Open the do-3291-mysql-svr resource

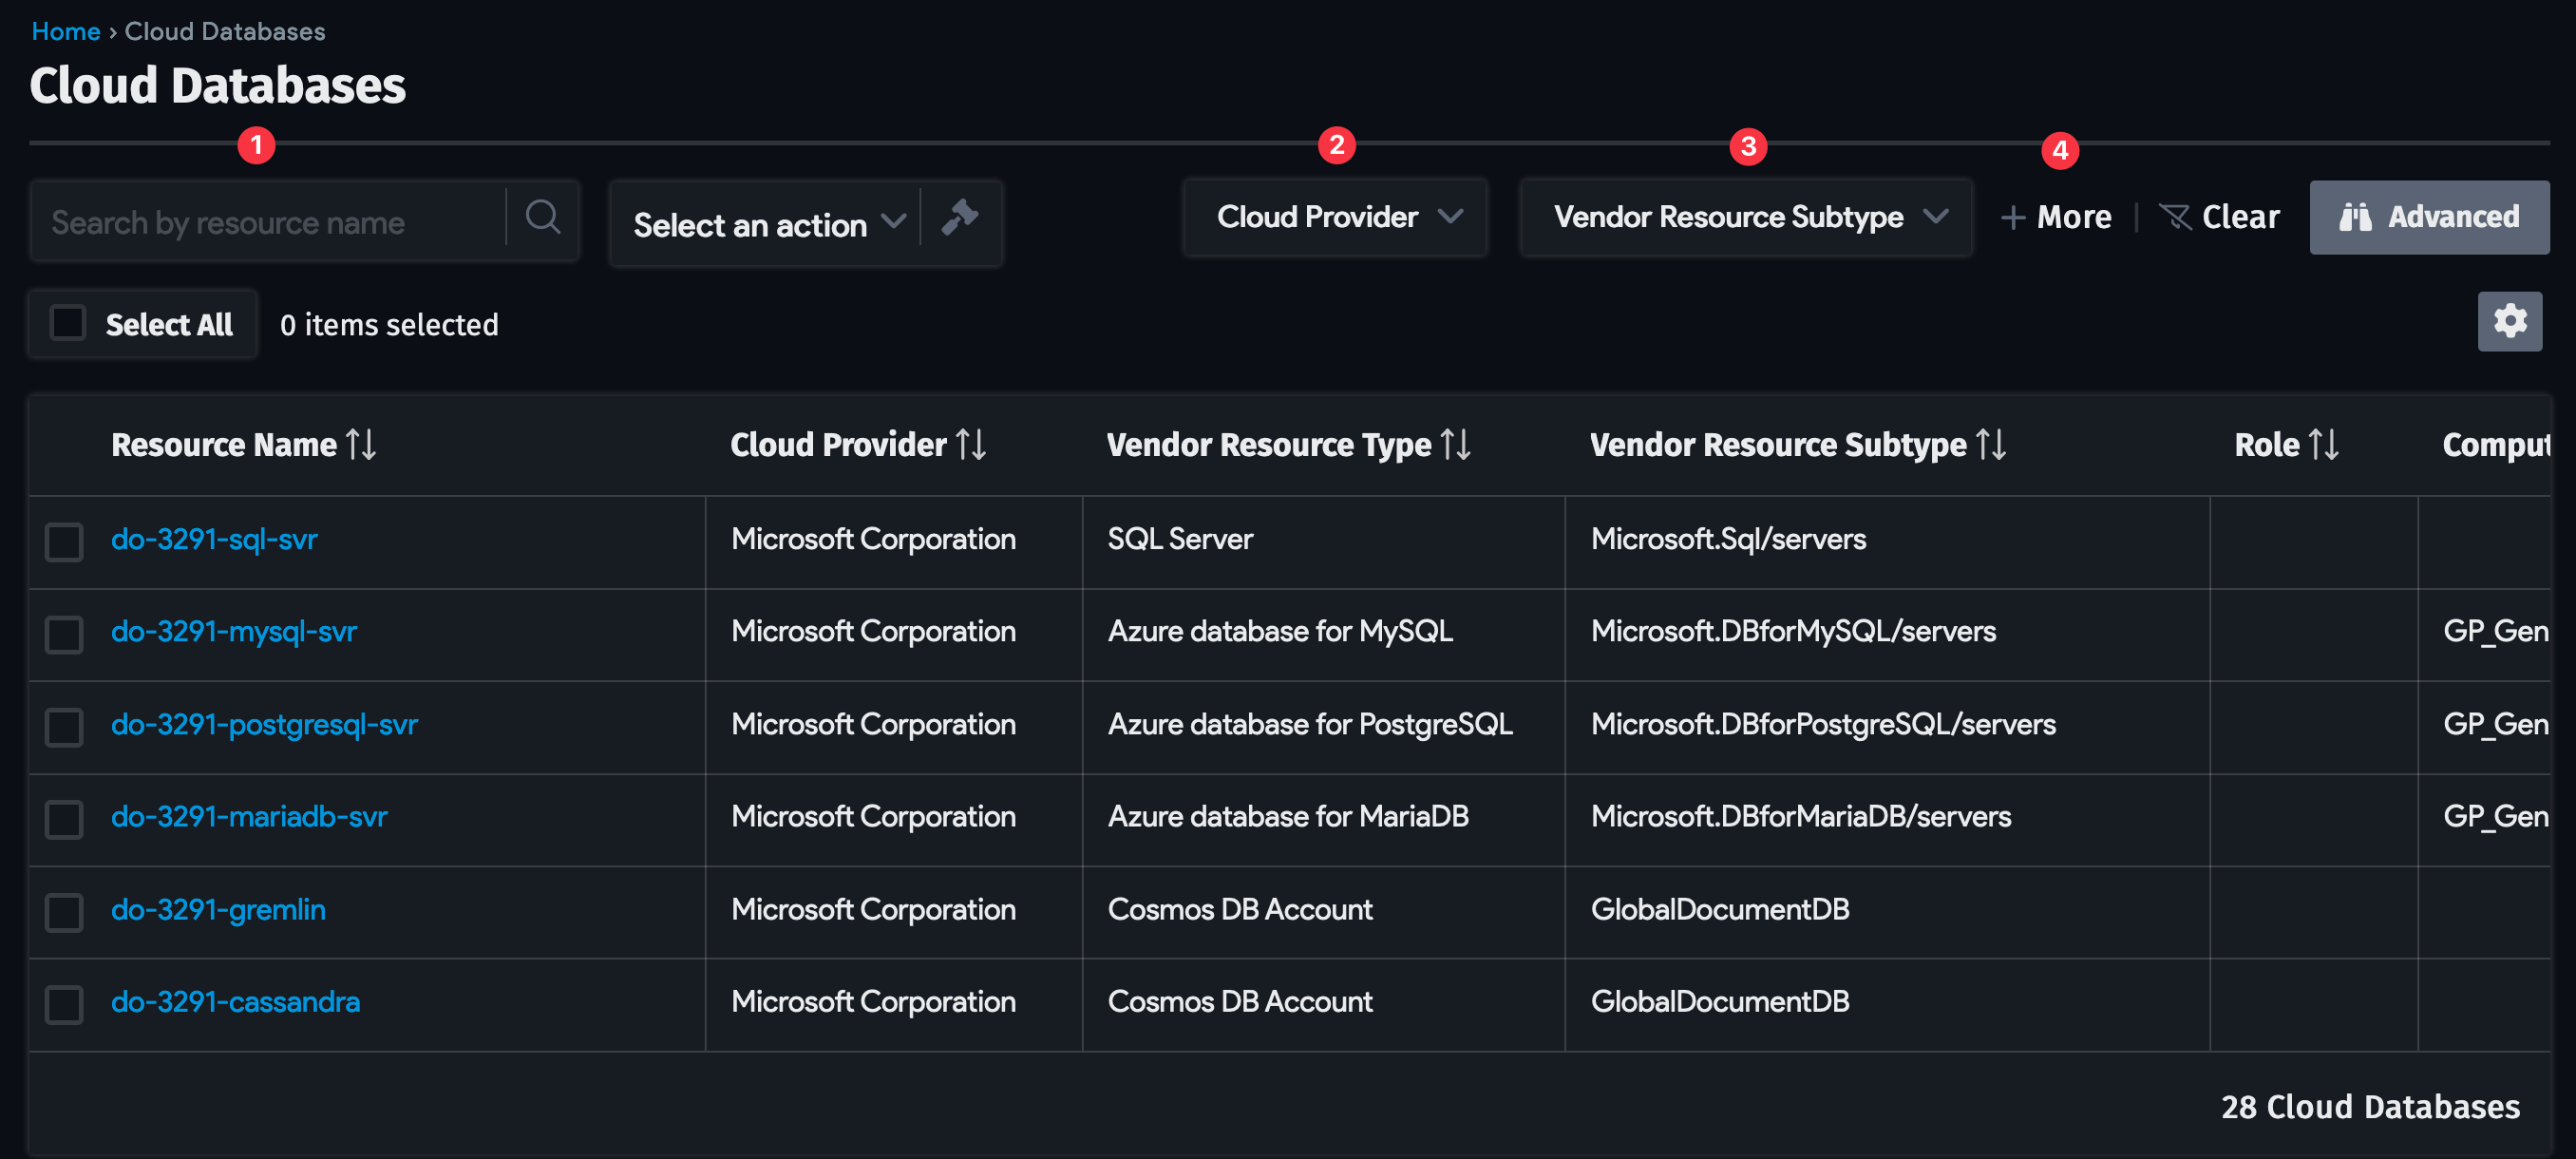(233, 631)
